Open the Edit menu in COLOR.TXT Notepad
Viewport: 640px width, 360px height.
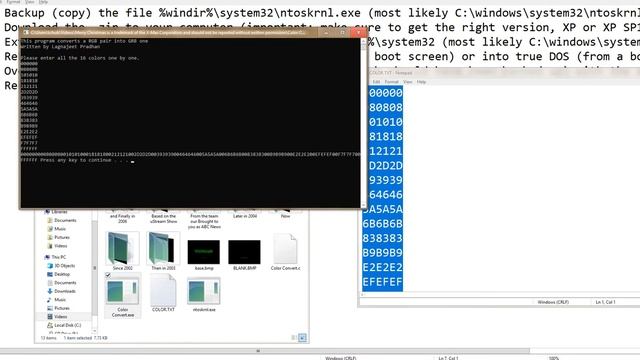376,82
